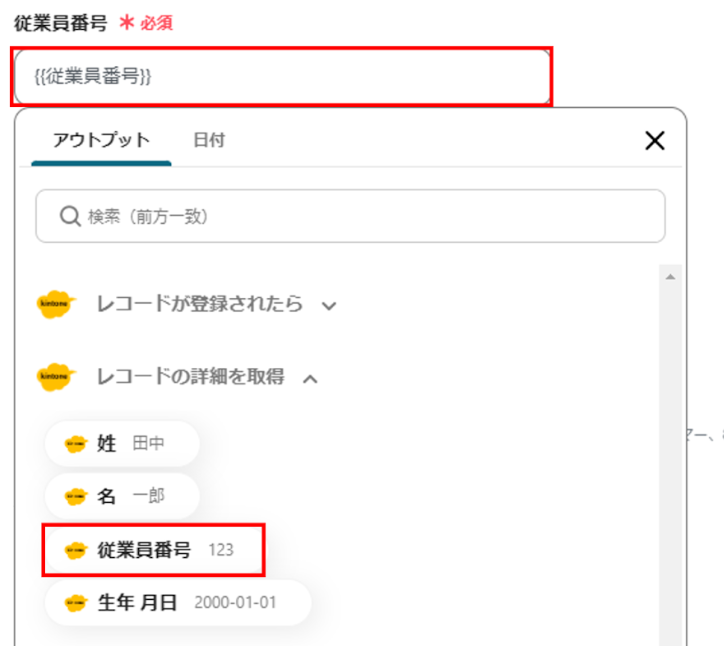Click the kintone icon beside レコードが登録されたら
724x646 pixels.
coord(56,304)
